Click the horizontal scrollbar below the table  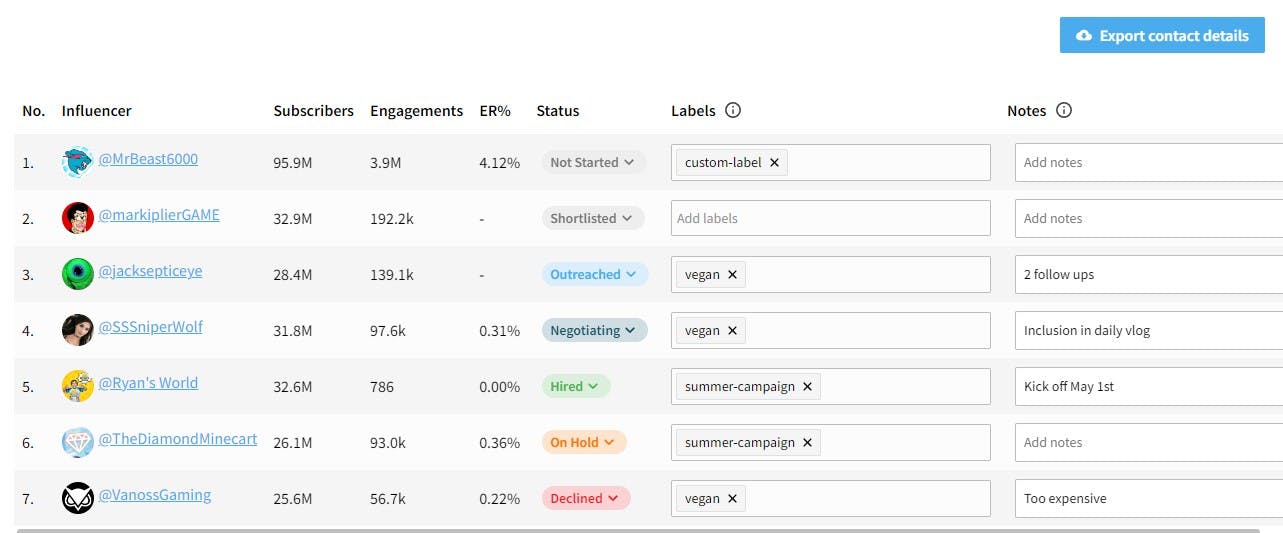pos(640,530)
